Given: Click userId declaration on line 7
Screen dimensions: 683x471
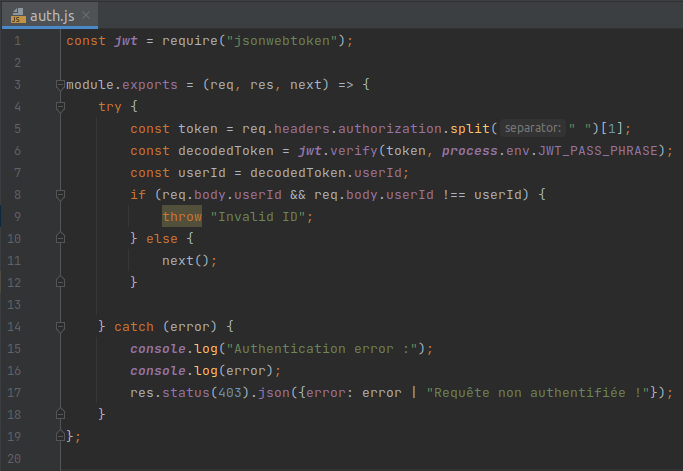Looking at the screenshot, I should tap(202, 173).
